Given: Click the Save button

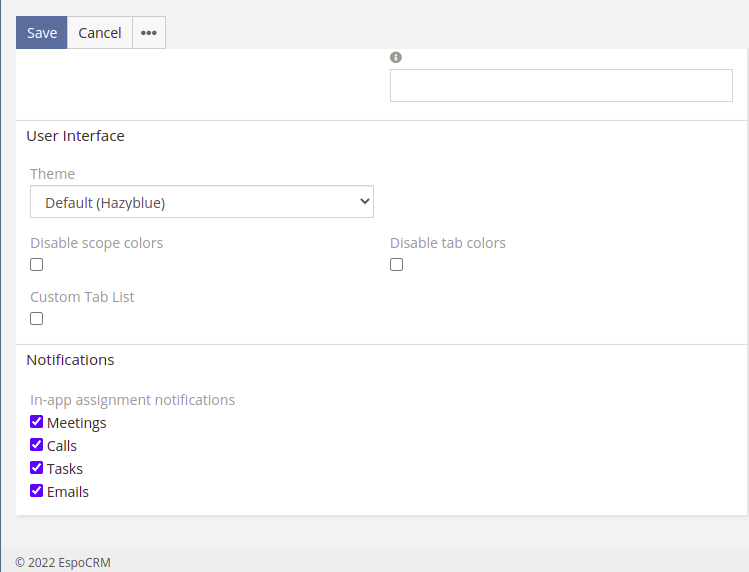Looking at the screenshot, I should (42, 33).
